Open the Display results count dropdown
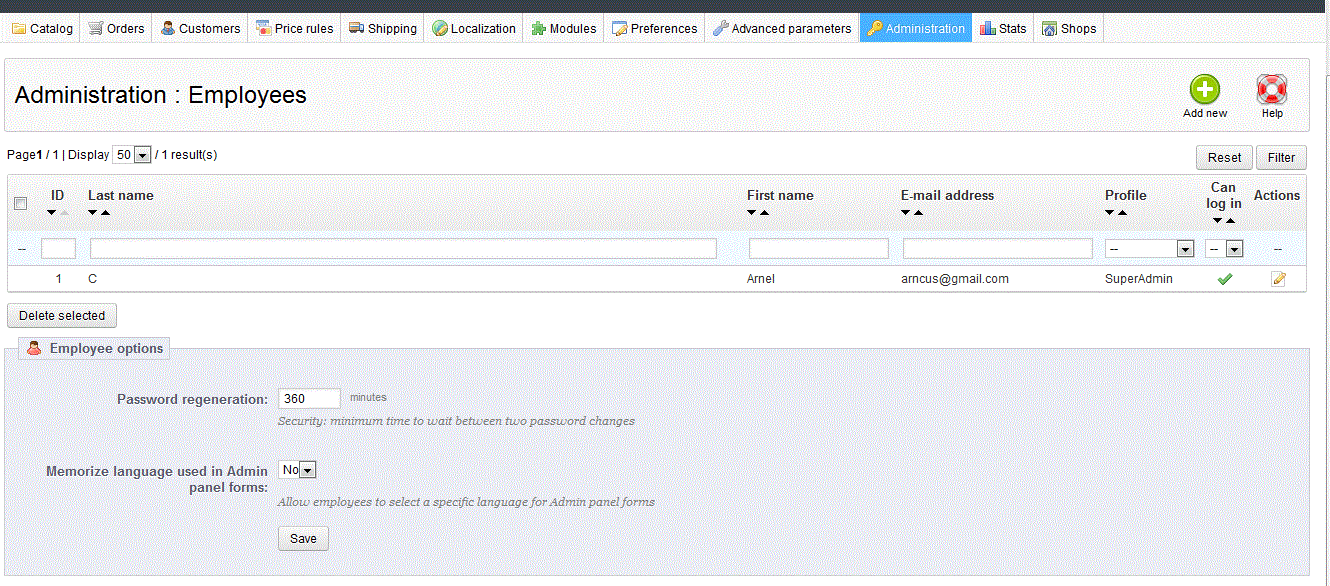Viewport: 1330px width, 586px height. [132, 155]
